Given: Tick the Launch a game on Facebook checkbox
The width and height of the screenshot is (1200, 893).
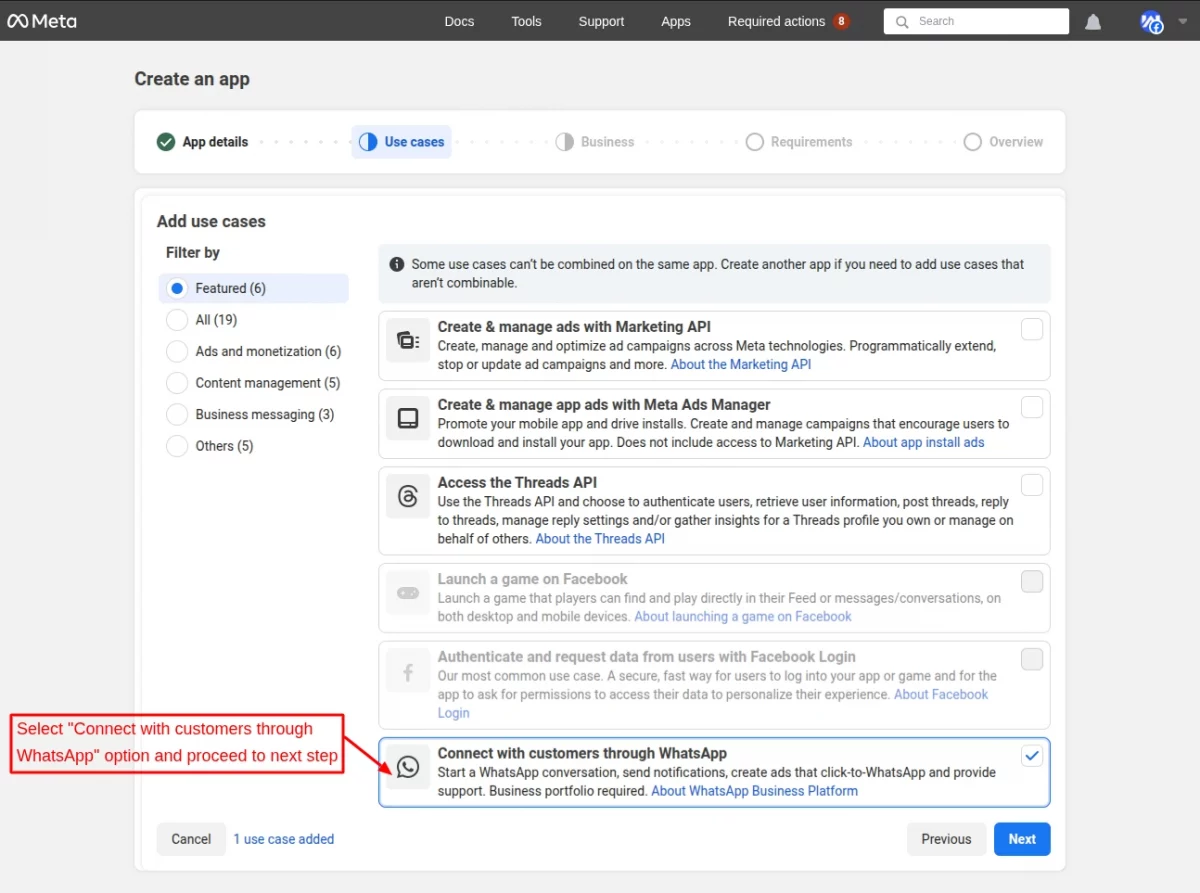Looking at the screenshot, I should (1032, 581).
